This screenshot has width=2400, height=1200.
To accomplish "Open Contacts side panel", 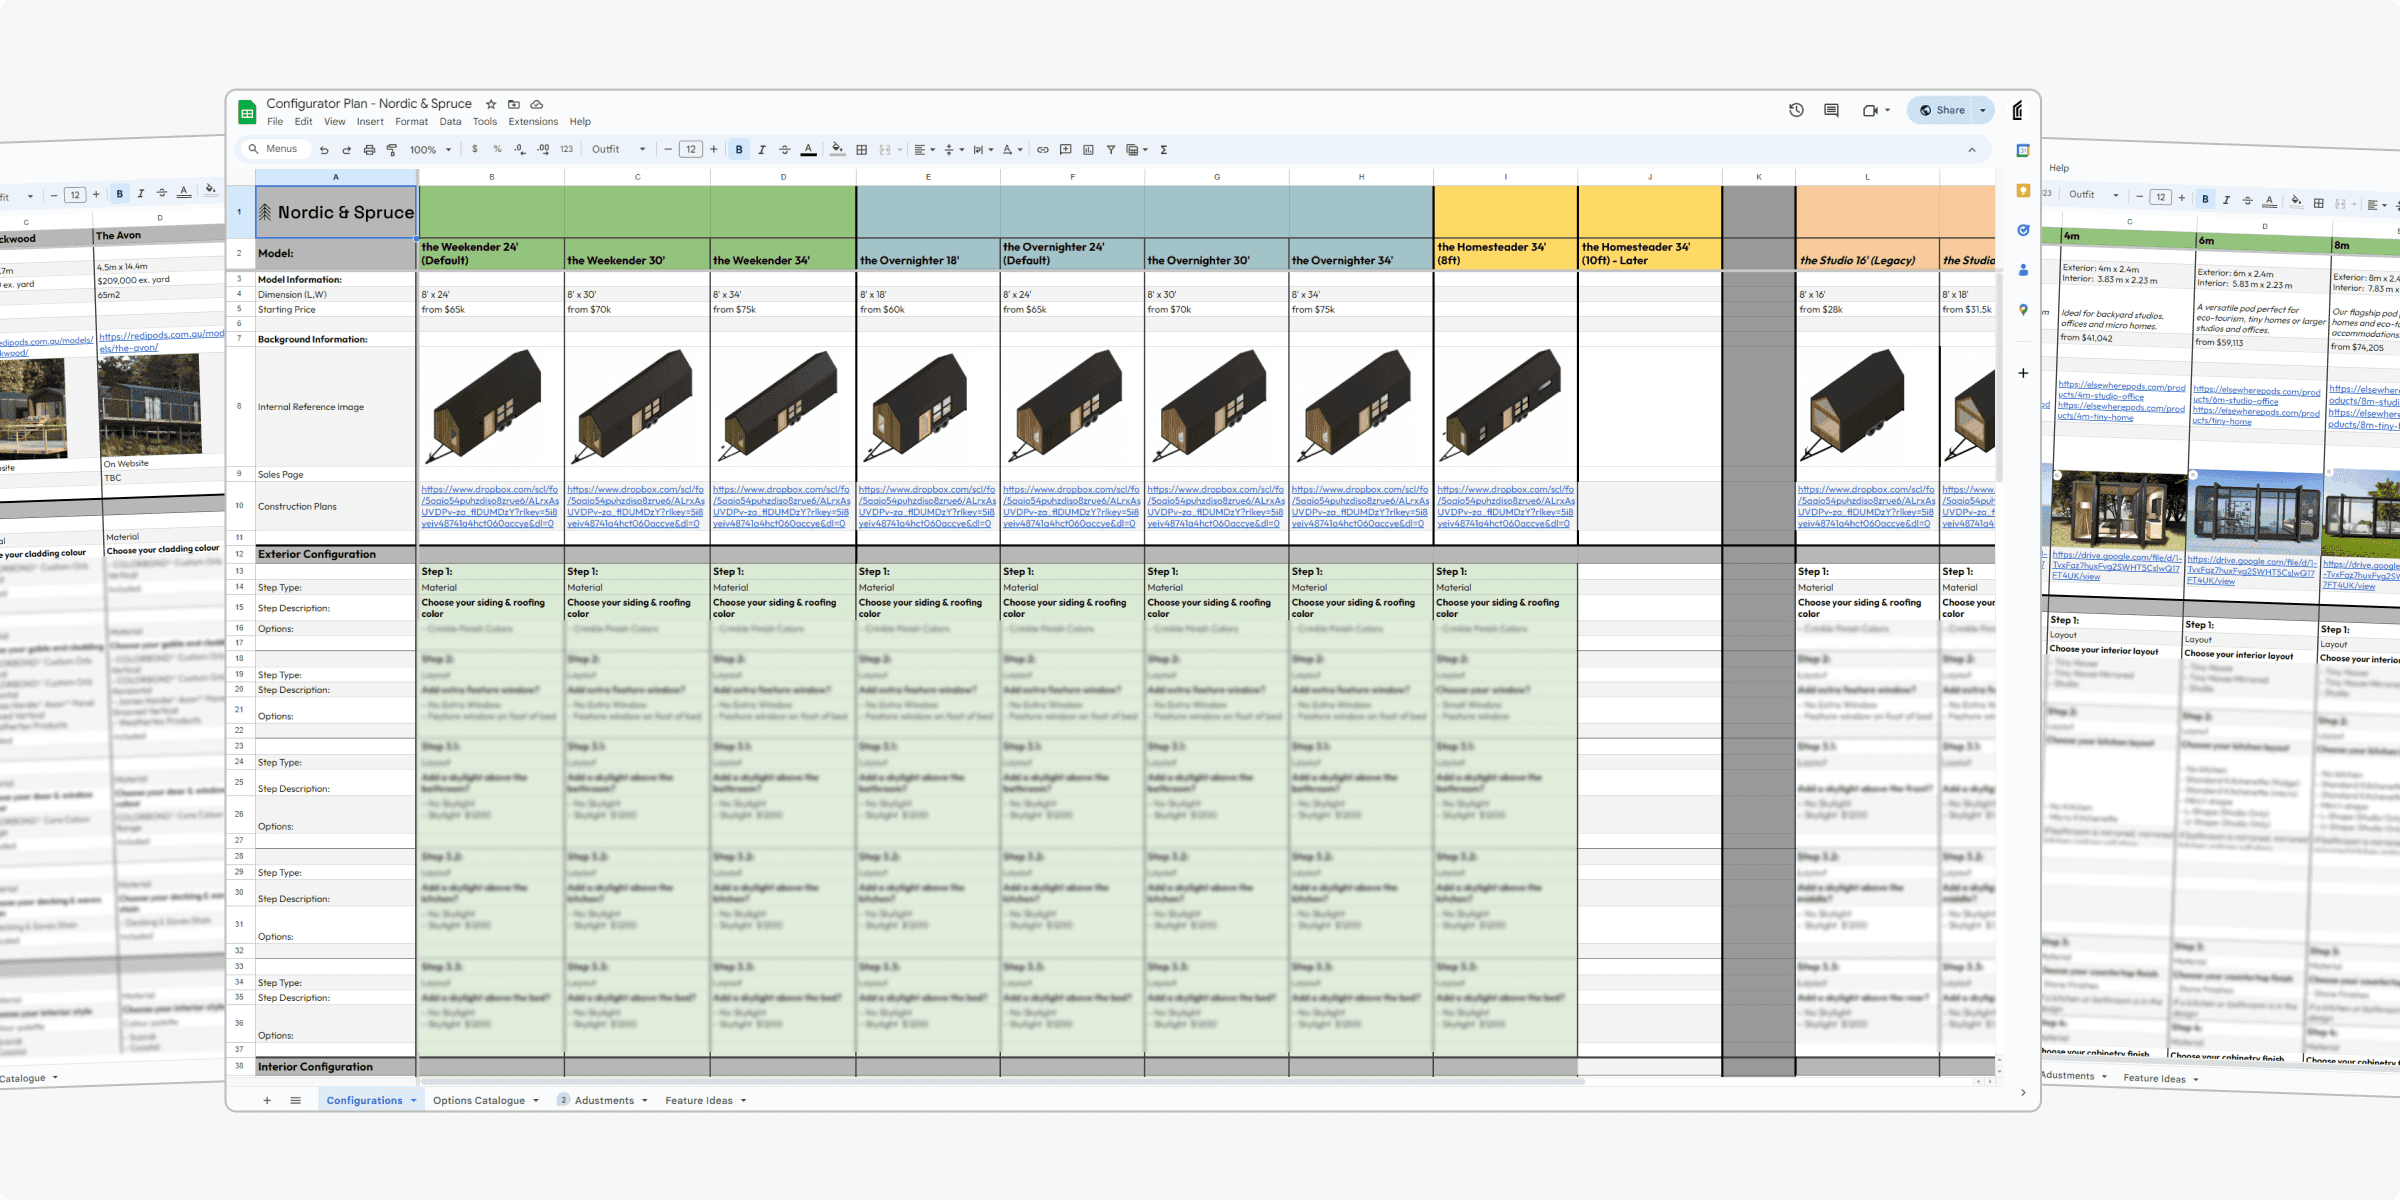I will click(x=2023, y=270).
